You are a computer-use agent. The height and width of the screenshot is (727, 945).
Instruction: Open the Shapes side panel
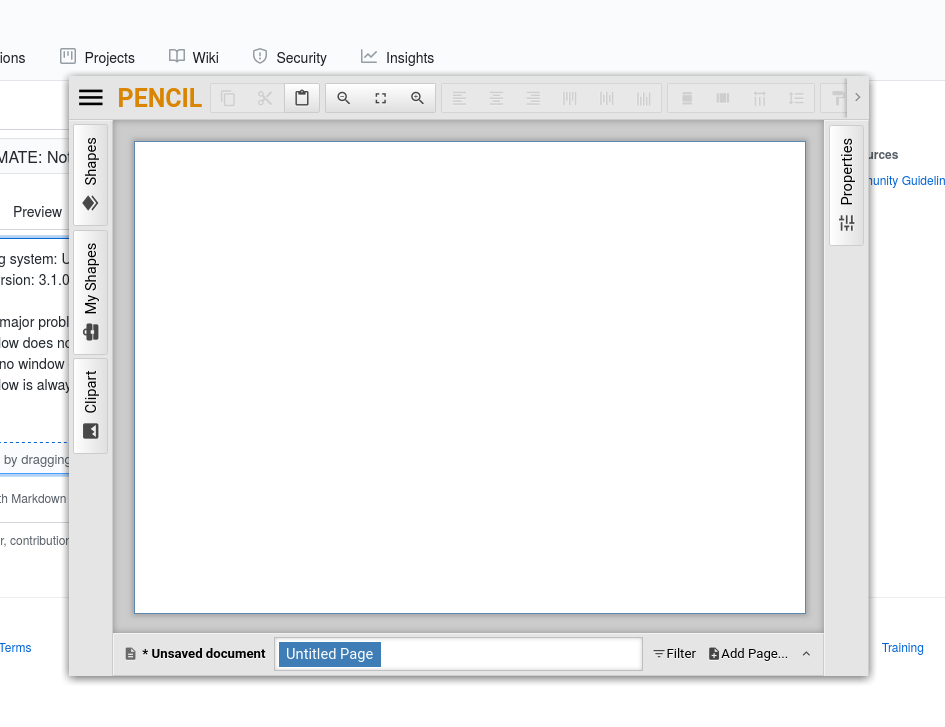coord(90,175)
